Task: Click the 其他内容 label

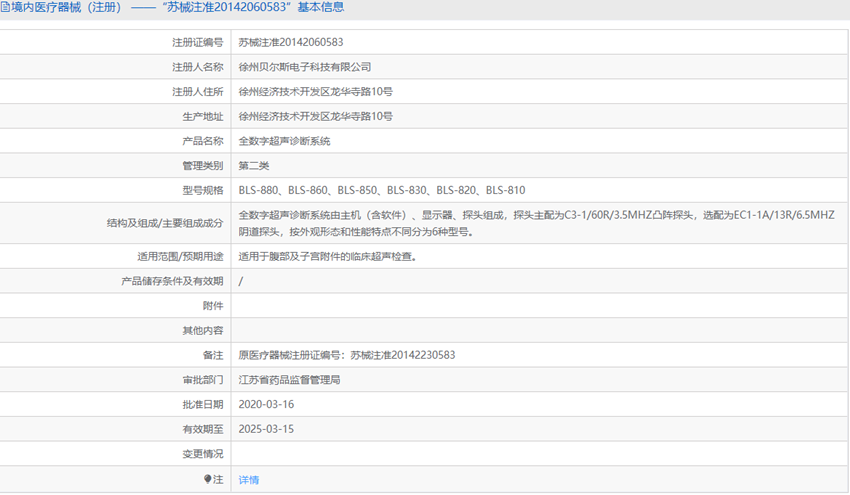Action: [x=203, y=331]
